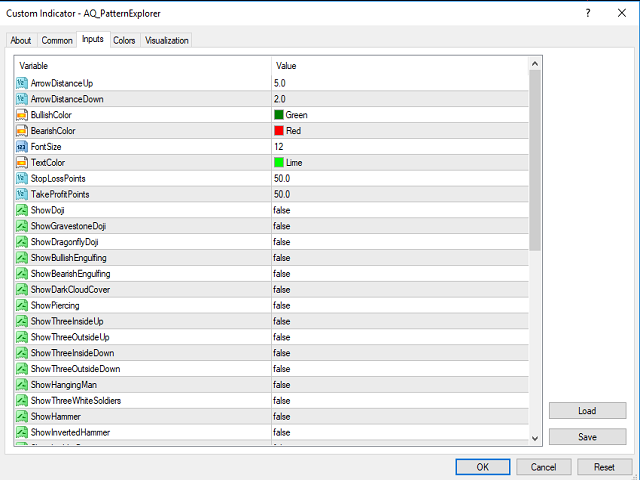Open the About tab
This screenshot has width=640, height=480.
[21, 40]
